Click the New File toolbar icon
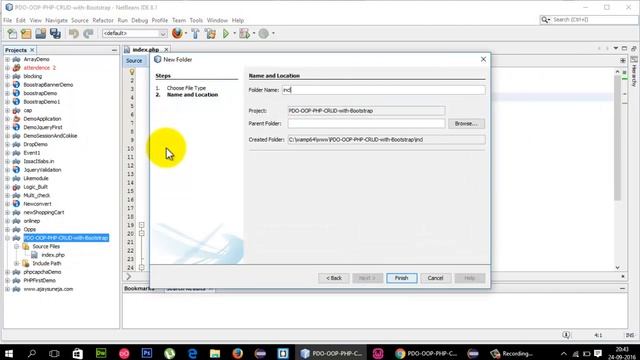 pos(12,33)
